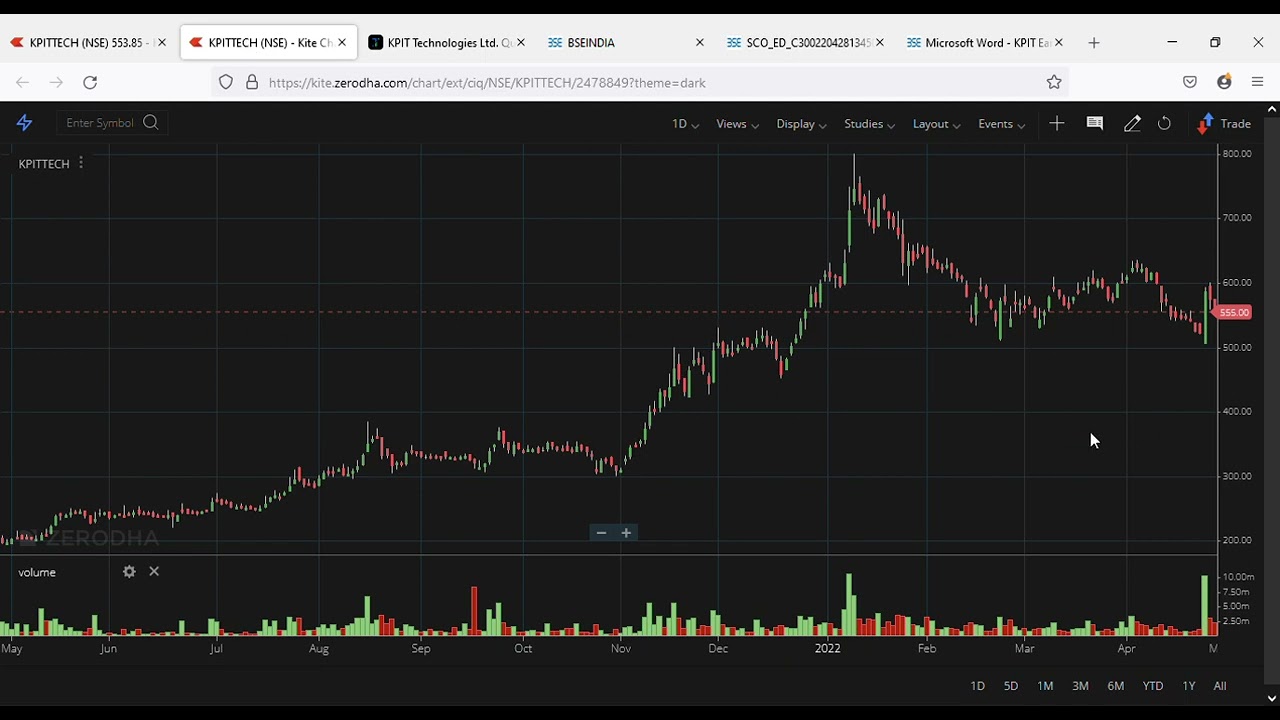The height and width of the screenshot is (720, 1280).
Task: Click the site security padlock icon
Action: [252, 83]
